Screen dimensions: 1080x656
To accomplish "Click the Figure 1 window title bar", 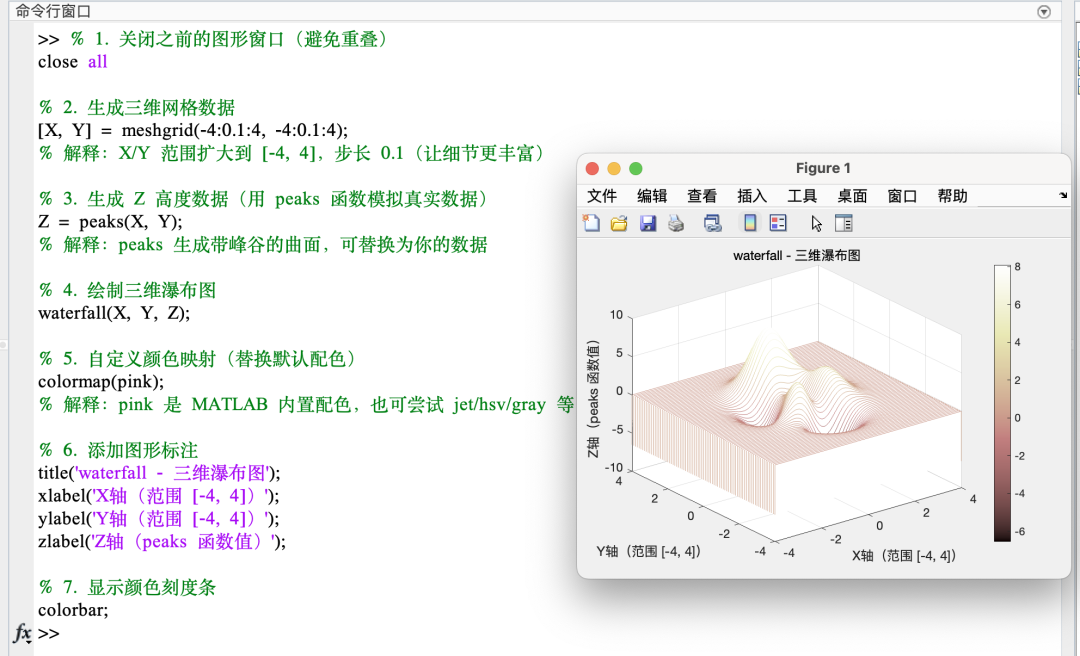I will [823, 168].
